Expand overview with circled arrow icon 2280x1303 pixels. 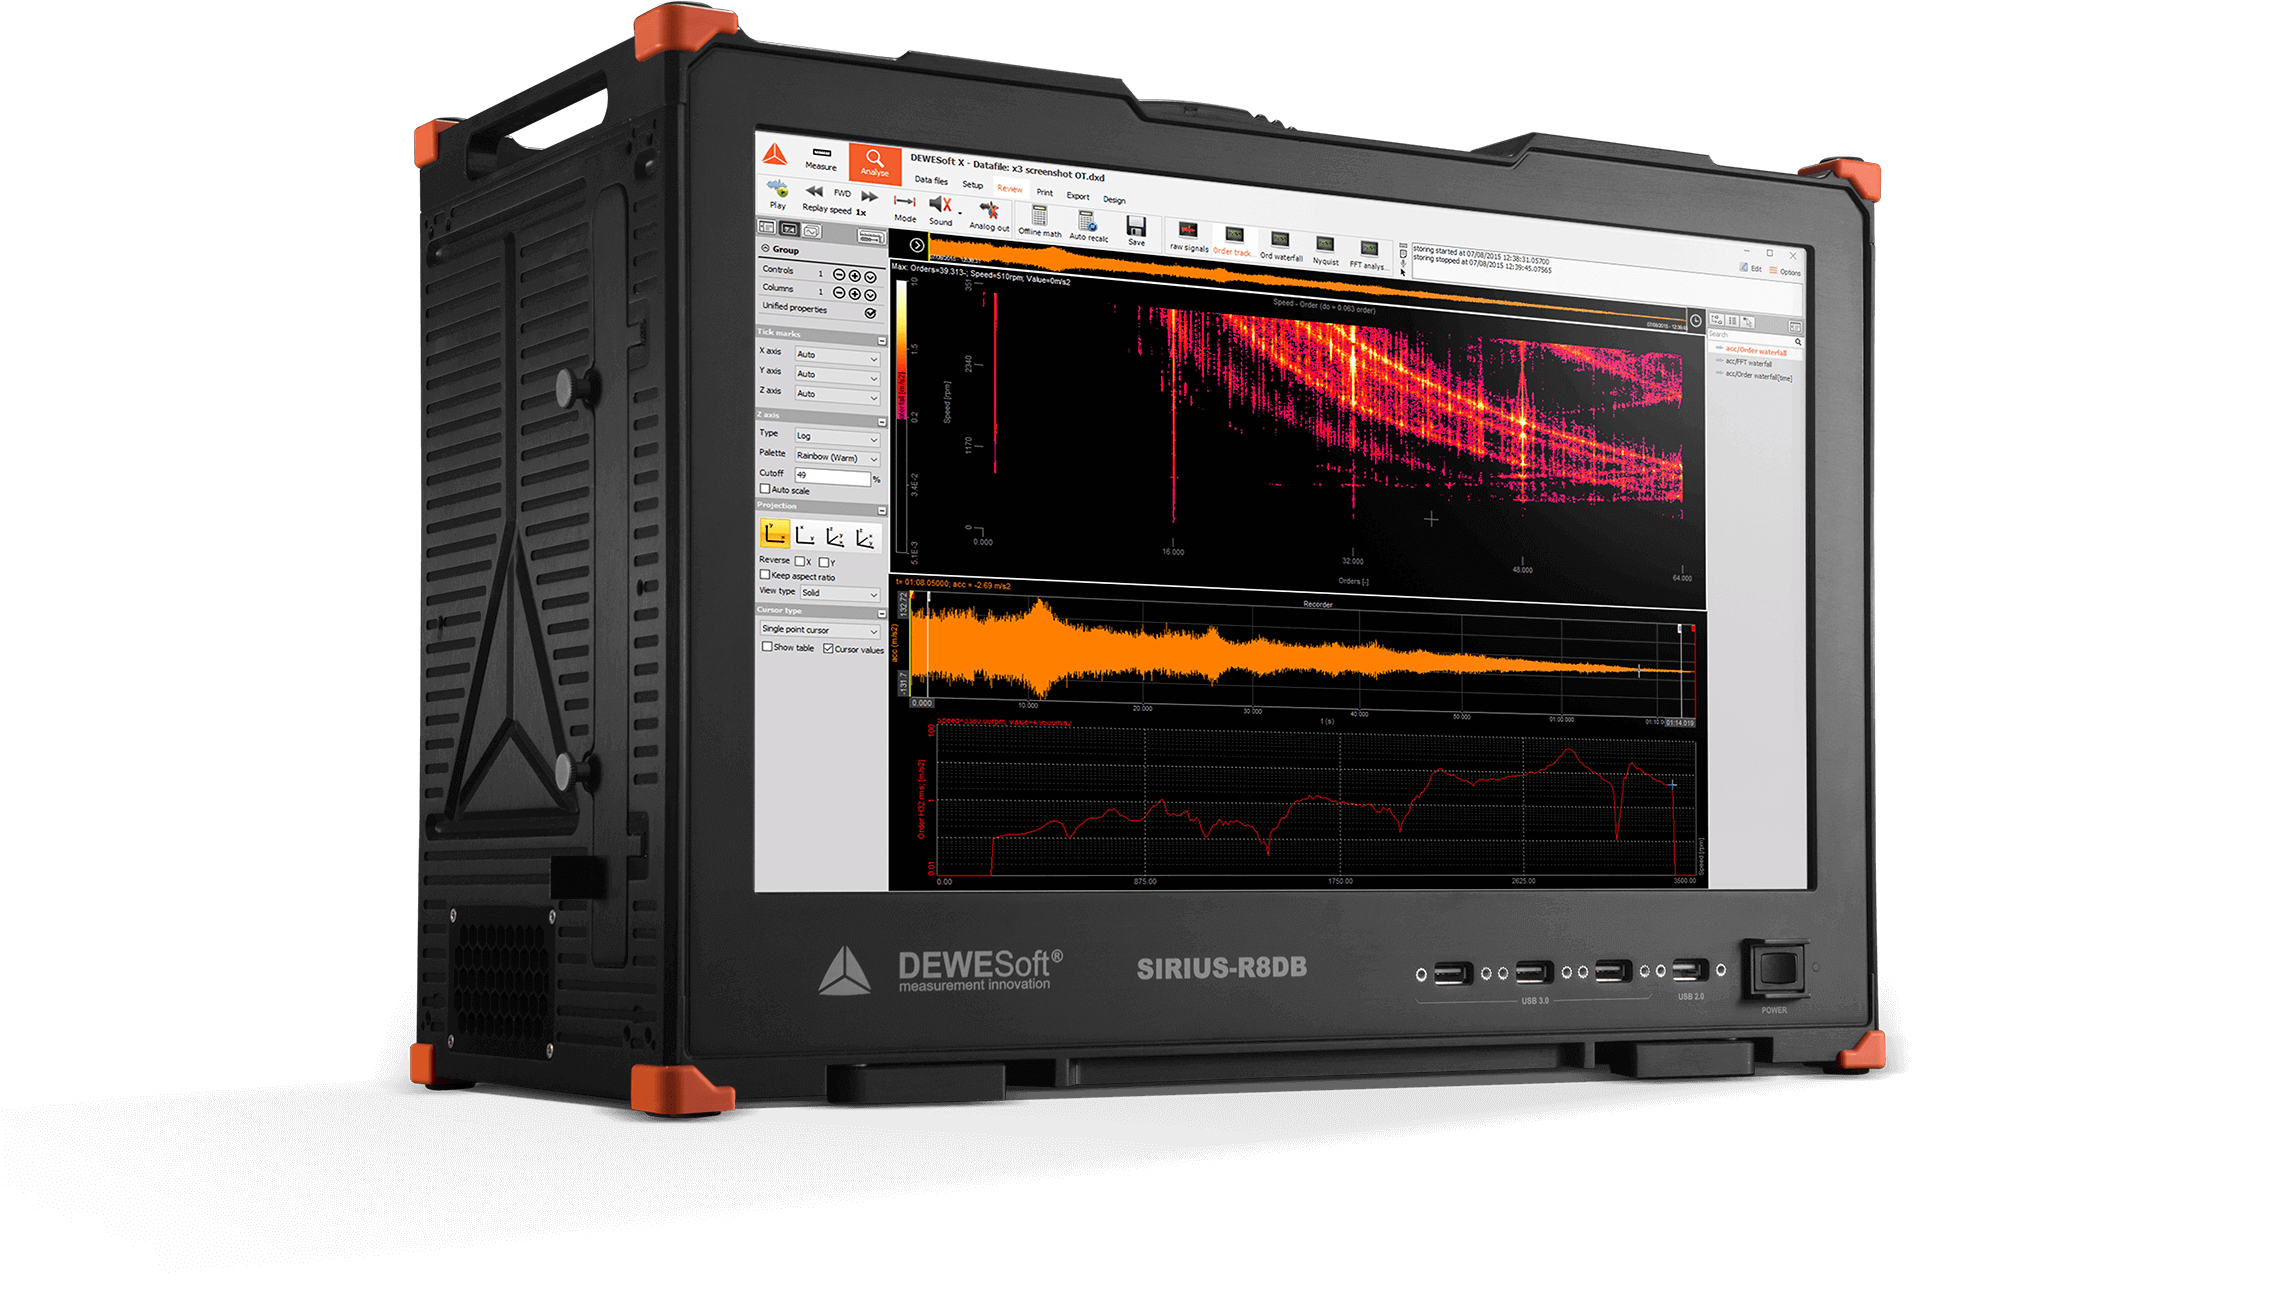(917, 245)
